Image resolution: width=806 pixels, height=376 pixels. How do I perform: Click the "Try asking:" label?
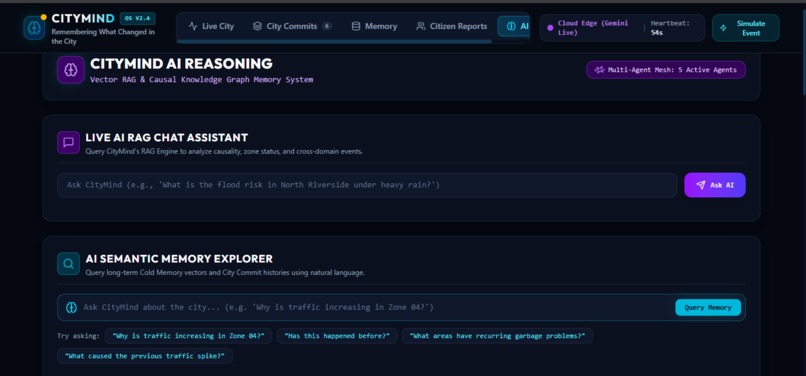coord(79,336)
